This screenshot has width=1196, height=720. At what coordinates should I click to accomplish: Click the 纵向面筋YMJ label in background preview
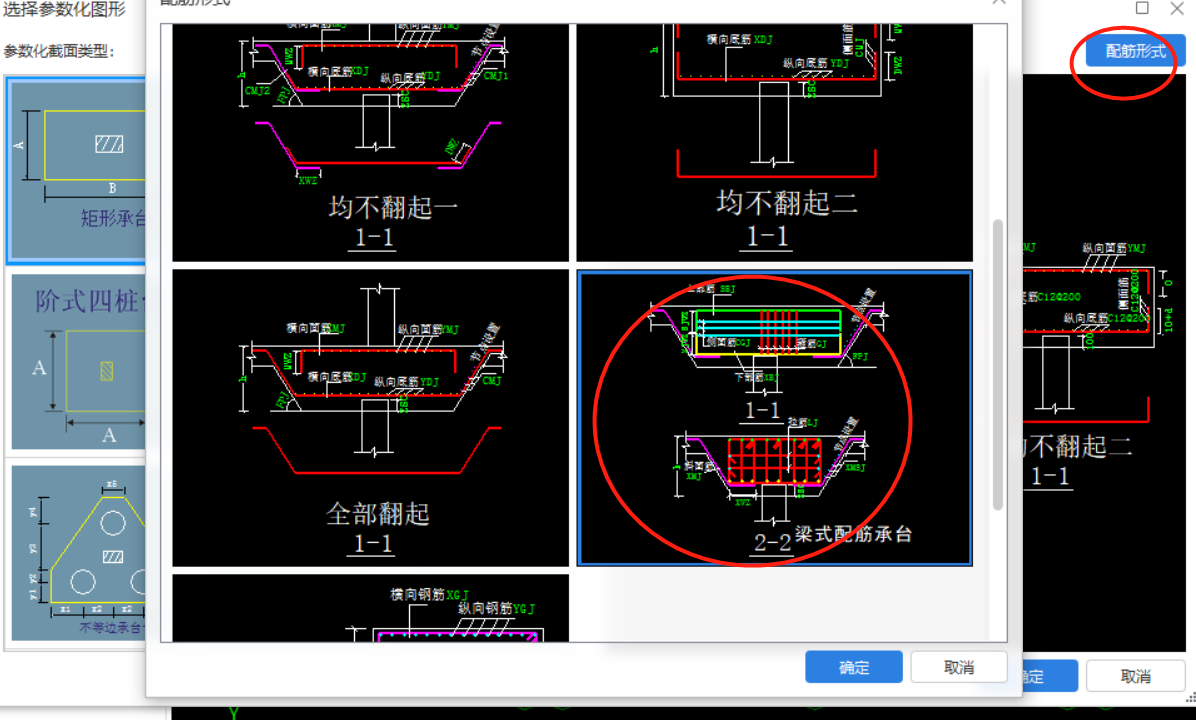coord(1114,248)
